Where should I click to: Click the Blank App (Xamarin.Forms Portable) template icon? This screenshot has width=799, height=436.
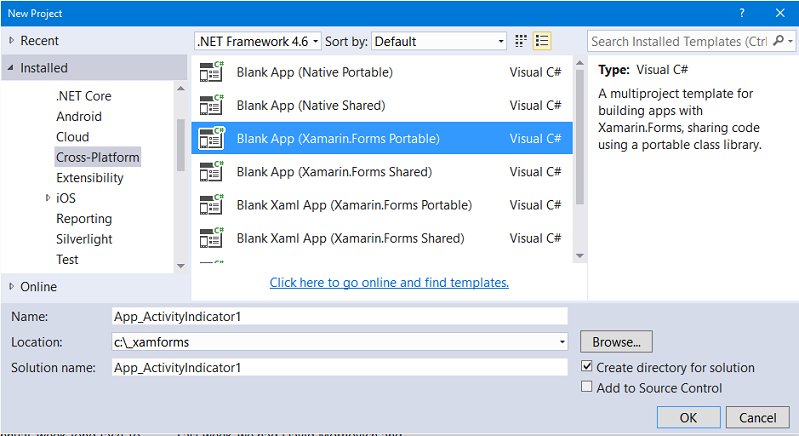pyautogui.click(x=211, y=138)
